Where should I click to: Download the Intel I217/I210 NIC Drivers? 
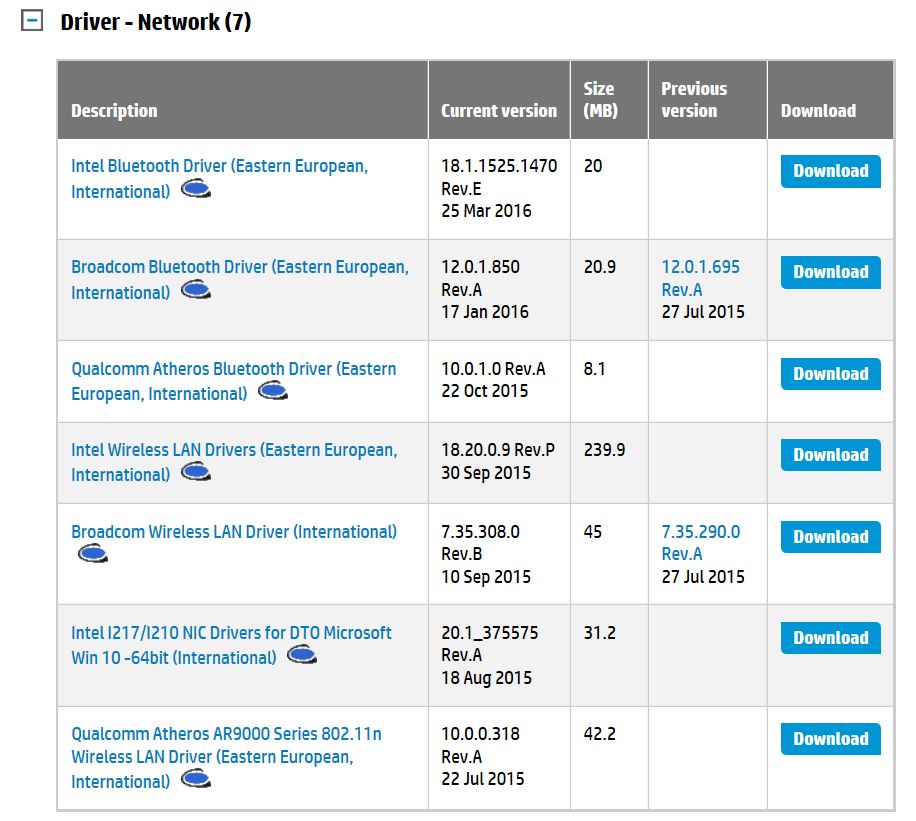coord(830,638)
